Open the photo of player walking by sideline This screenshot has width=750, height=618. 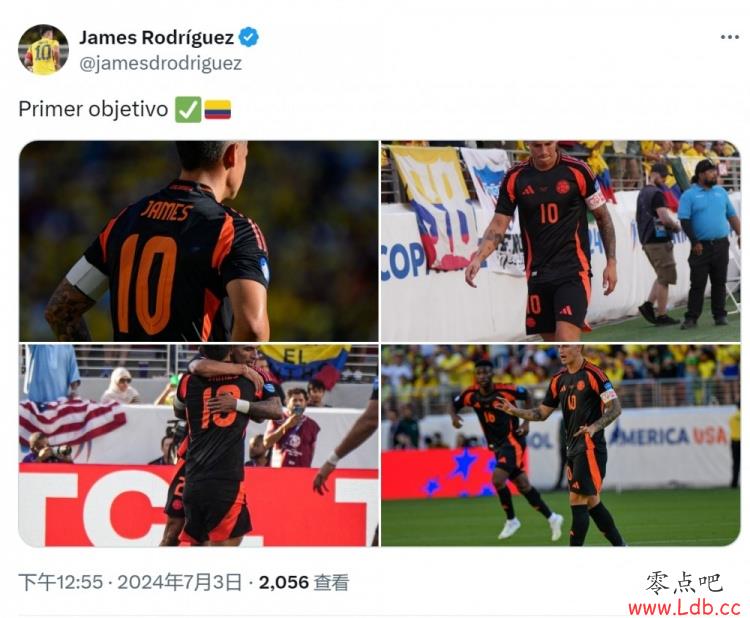tap(561, 241)
